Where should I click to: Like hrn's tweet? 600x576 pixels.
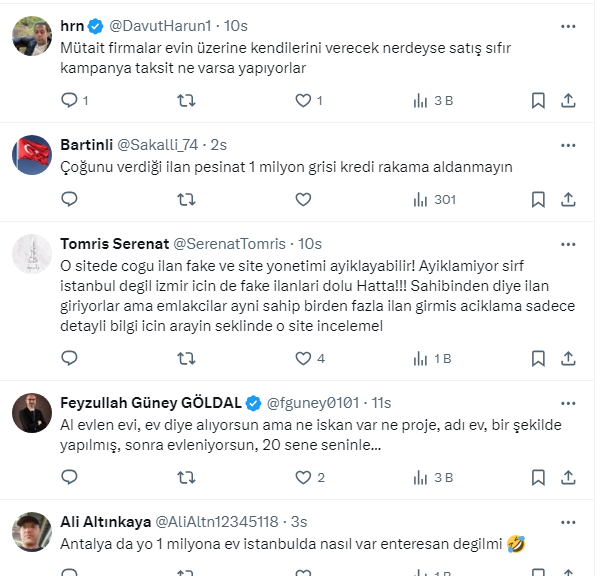click(303, 100)
